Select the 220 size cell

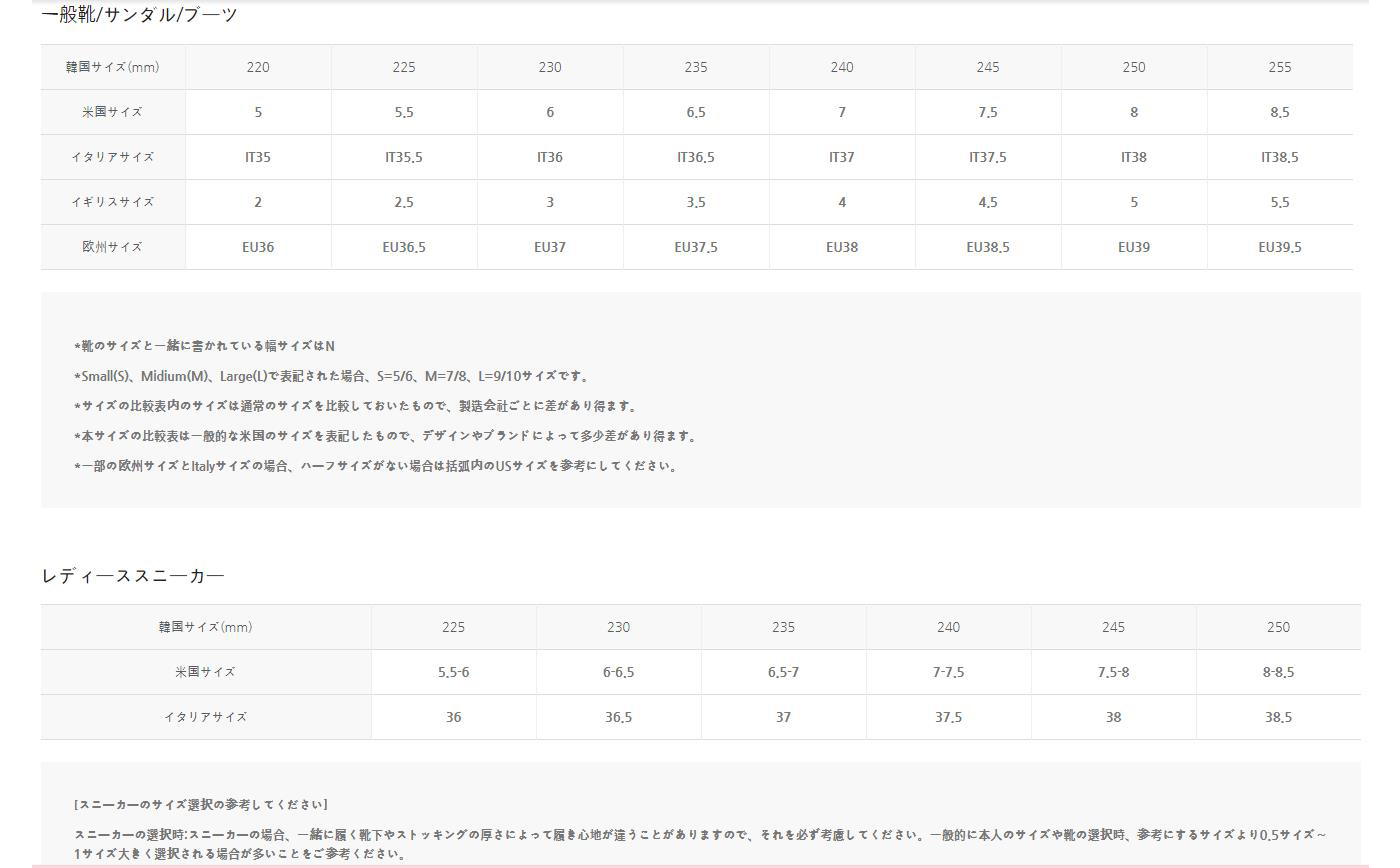[257, 67]
